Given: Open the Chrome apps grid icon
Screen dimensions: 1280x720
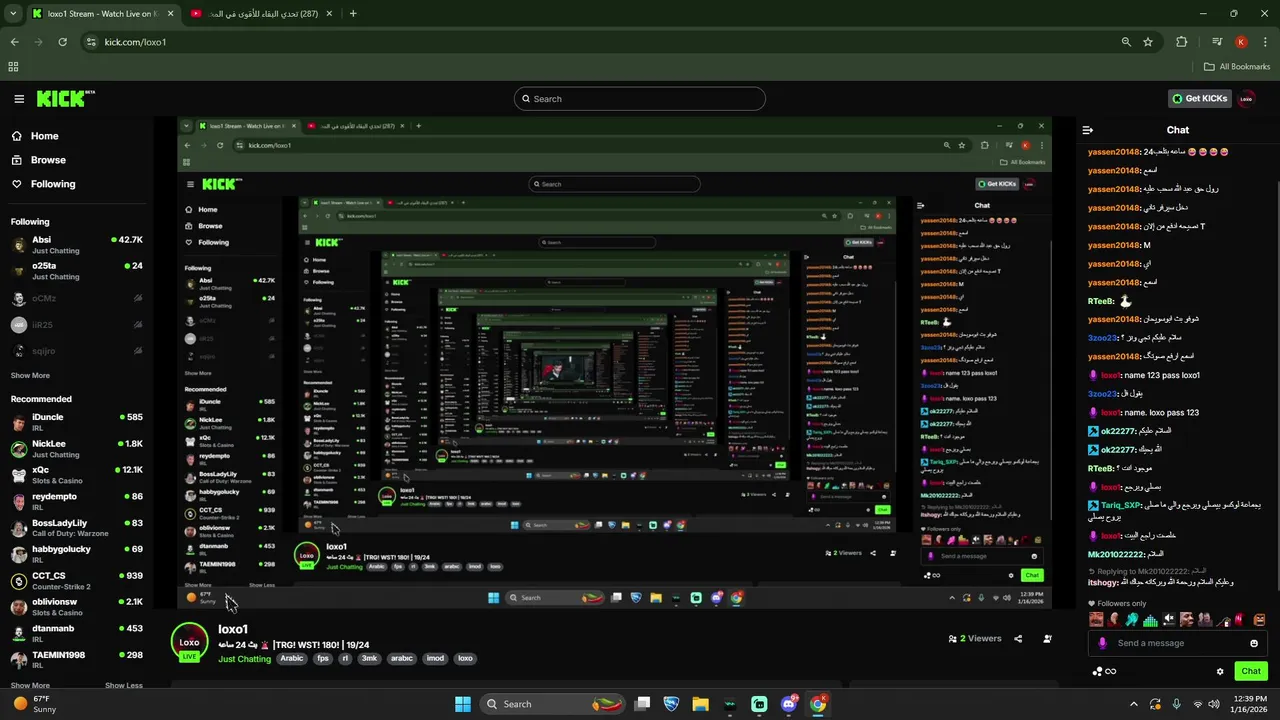Looking at the screenshot, I should [13, 67].
